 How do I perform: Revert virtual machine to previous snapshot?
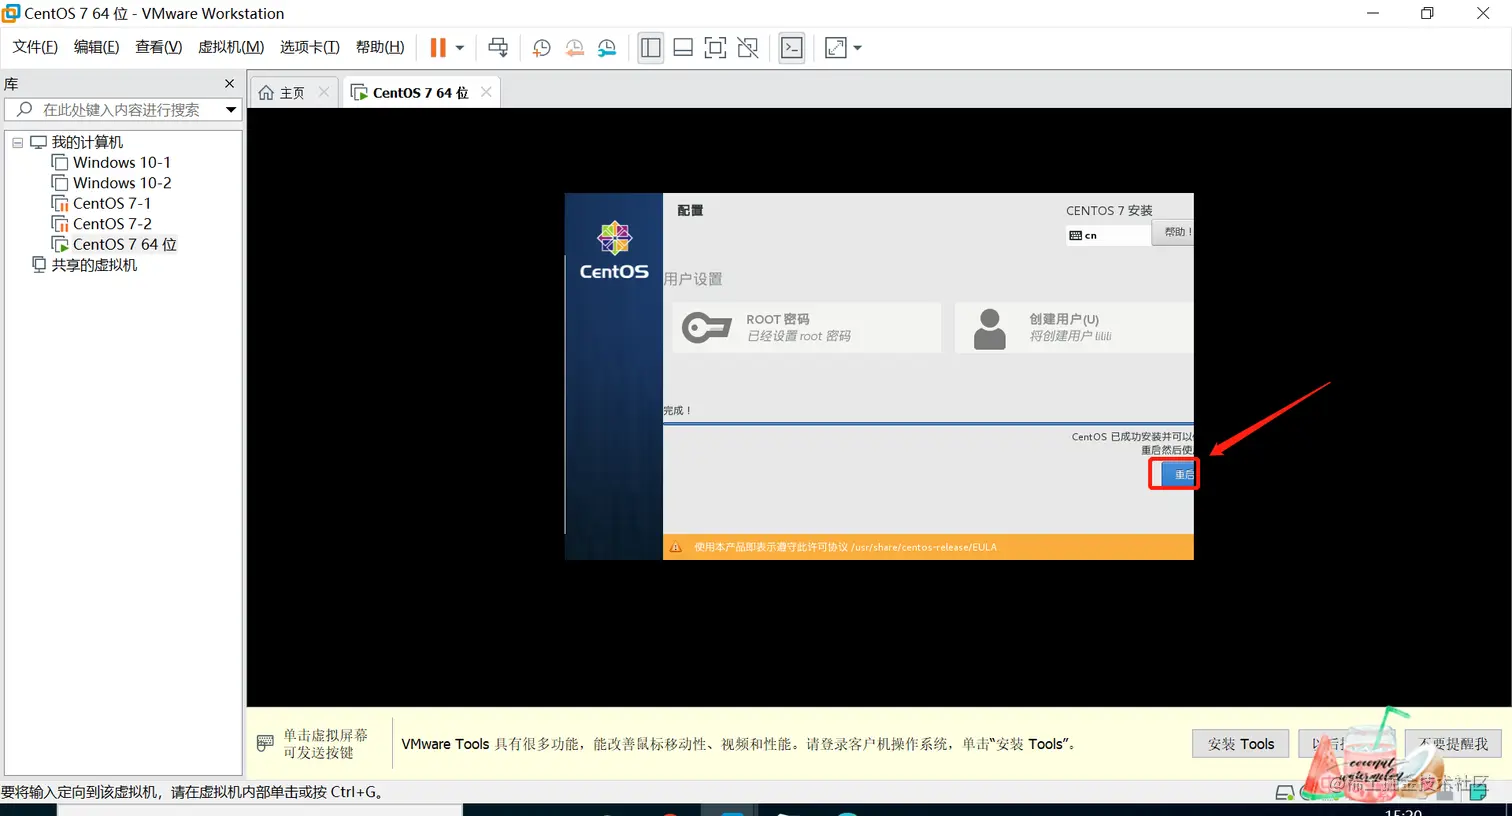(x=575, y=47)
